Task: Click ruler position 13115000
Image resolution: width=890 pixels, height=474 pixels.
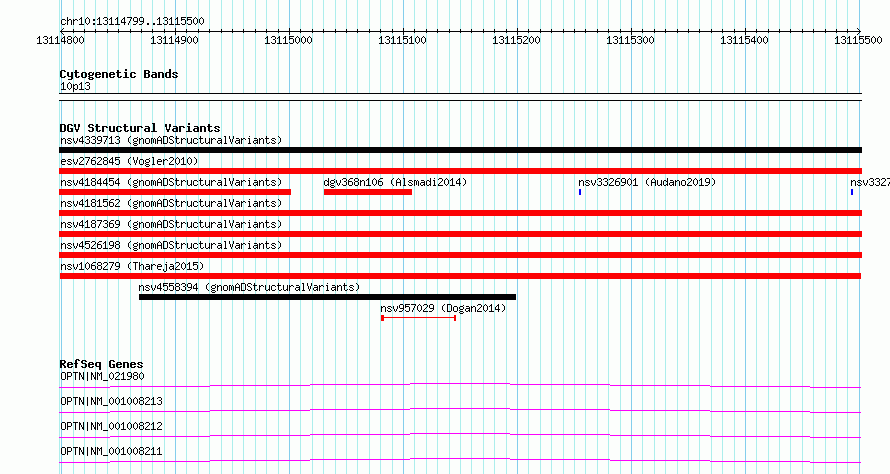Action: 288,40
